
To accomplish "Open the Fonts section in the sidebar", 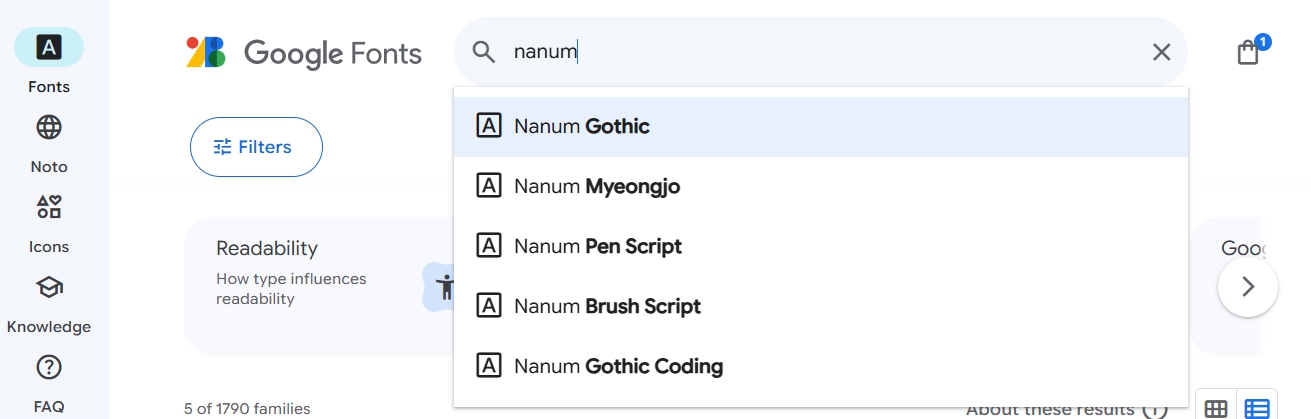I will tap(48, 60).
